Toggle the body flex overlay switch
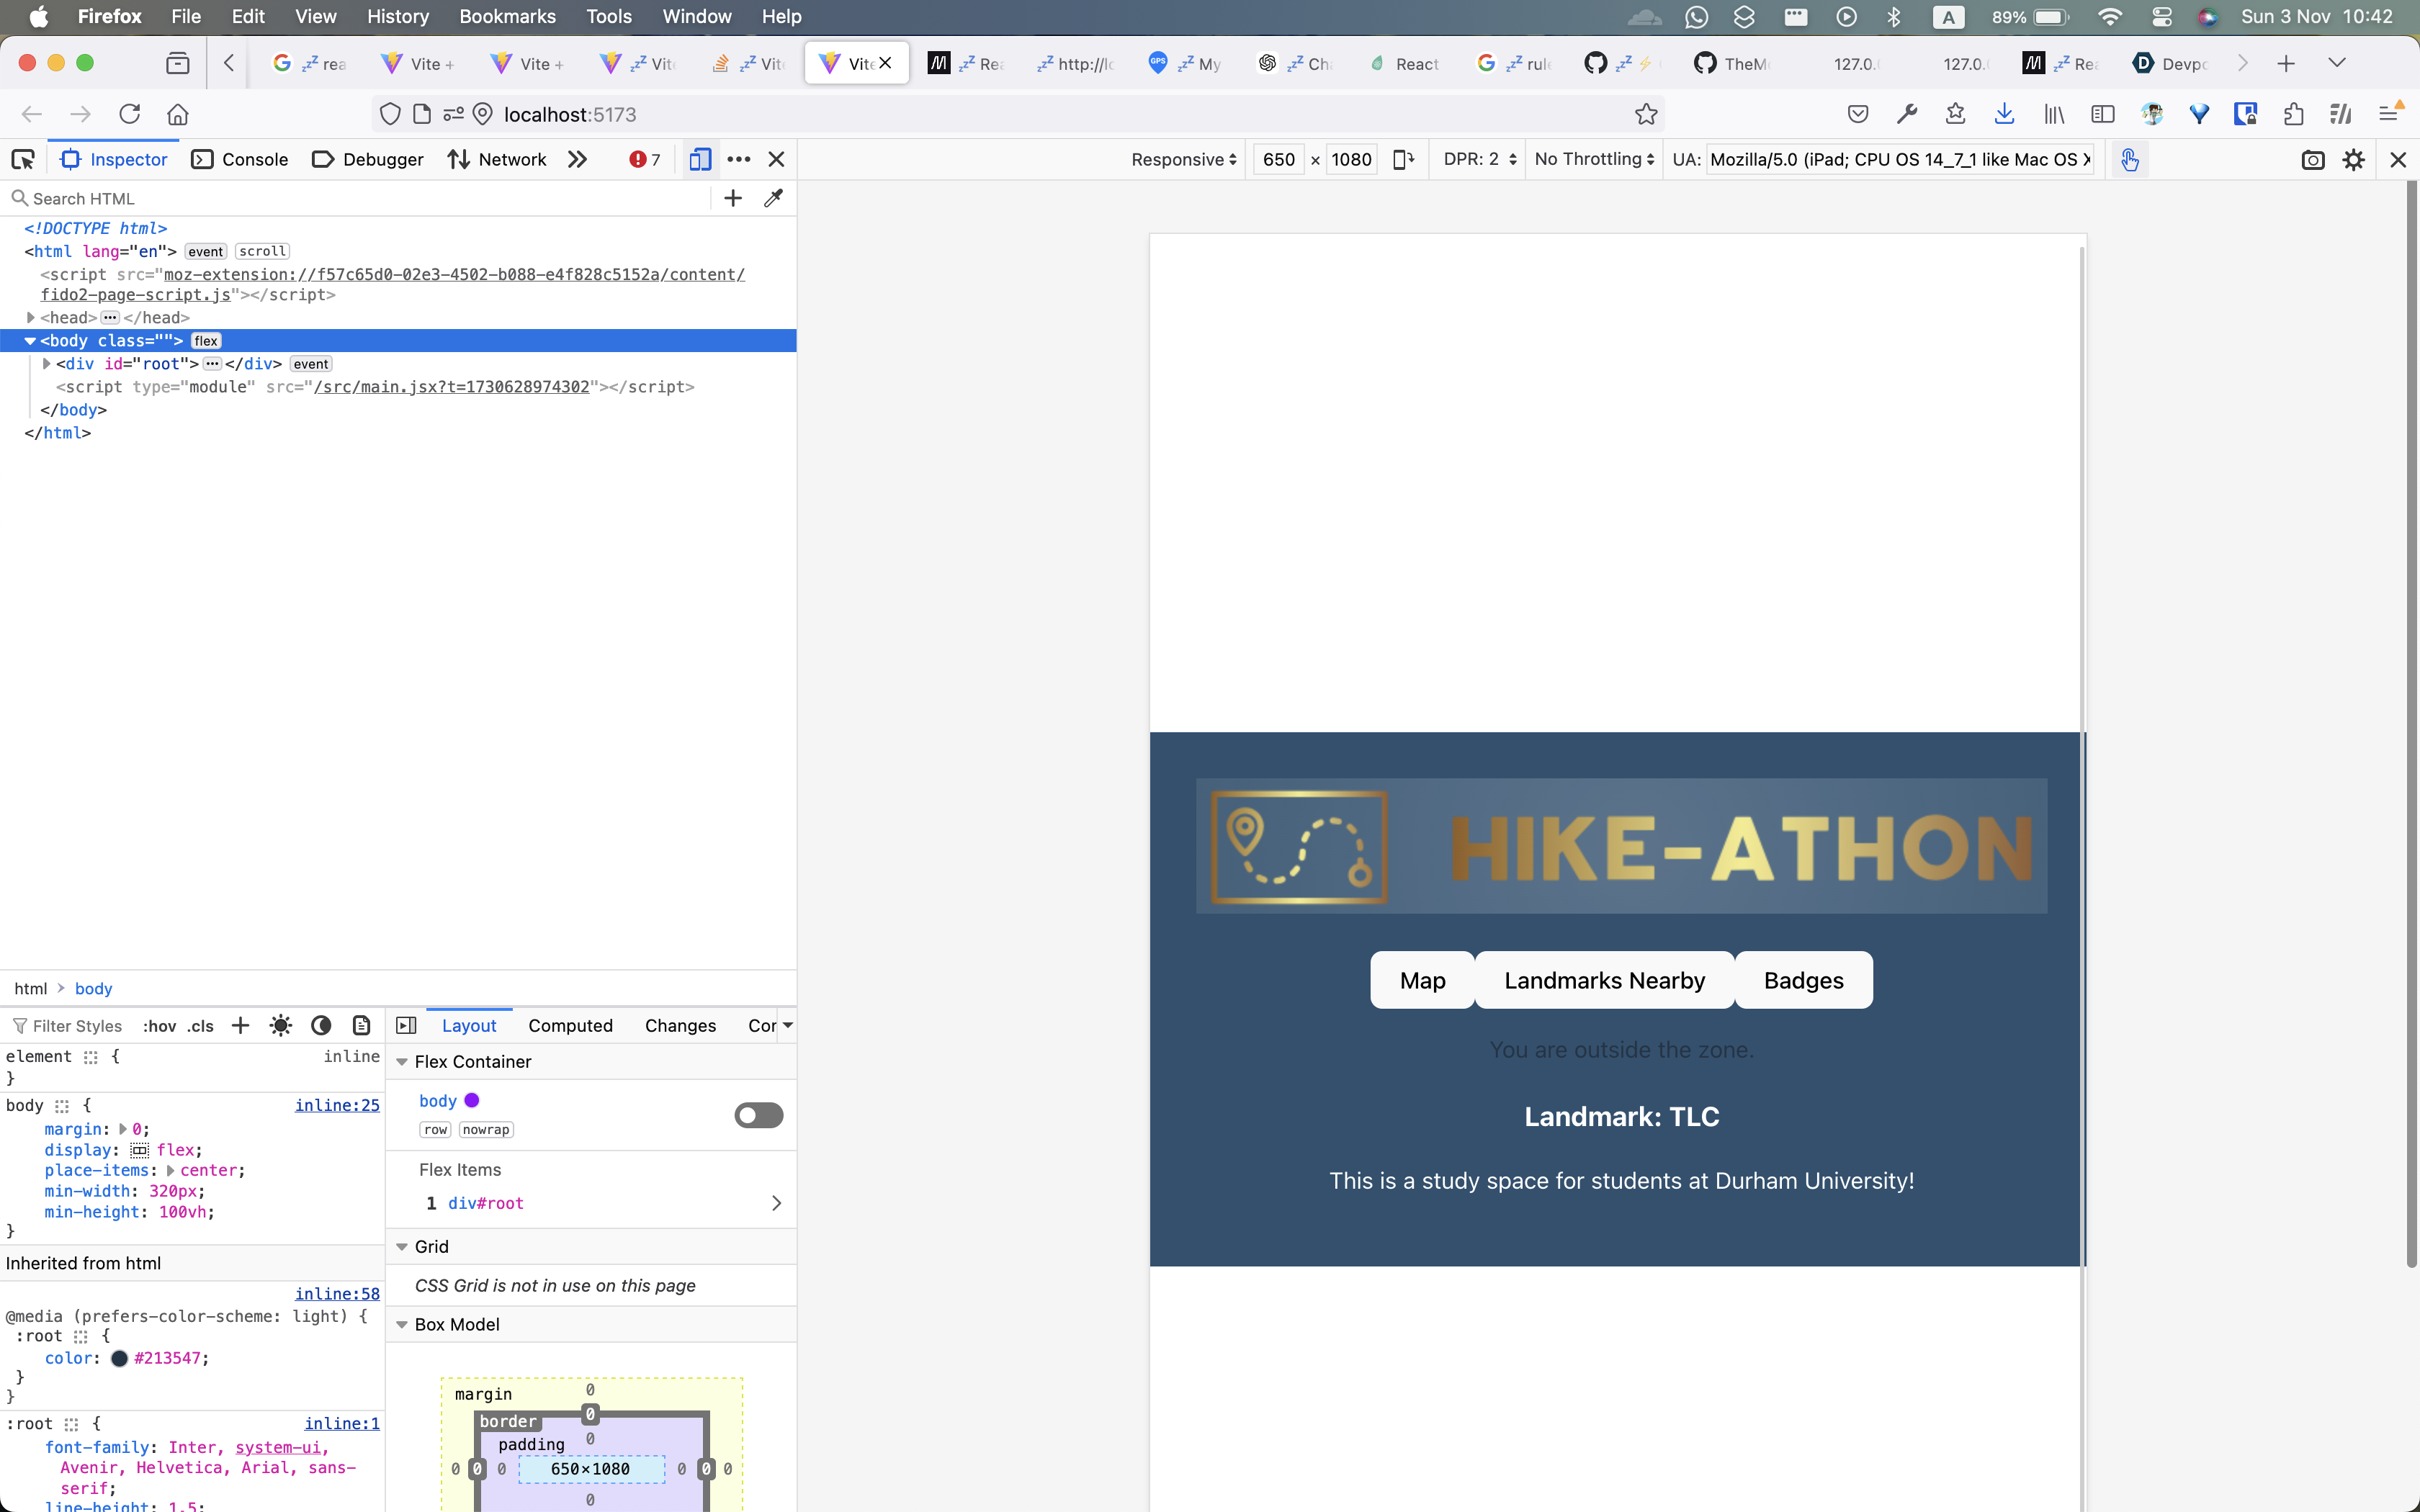Screen dimensions: 2420x1512 click(x=758, y=1114)
